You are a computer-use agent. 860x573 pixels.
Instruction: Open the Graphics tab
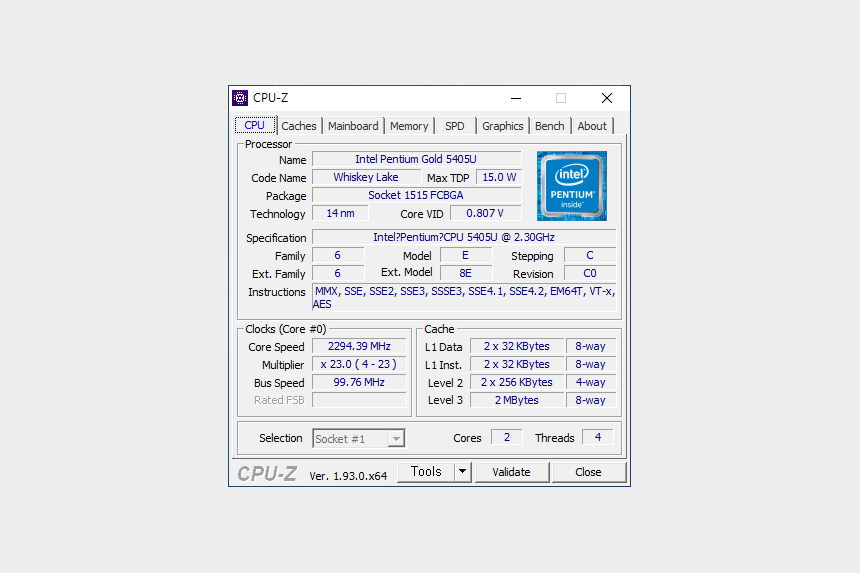pyautogui.click(x=502, y=126)
